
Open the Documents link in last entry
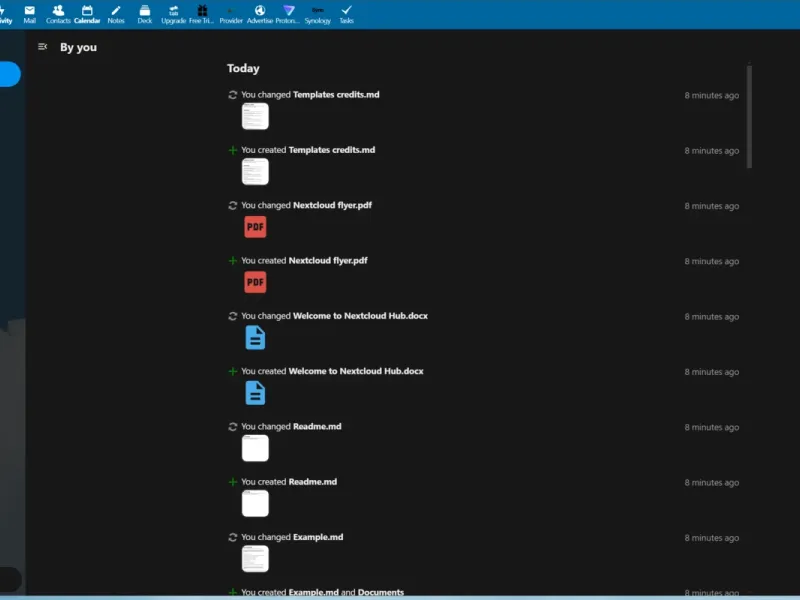click(381, 592)
